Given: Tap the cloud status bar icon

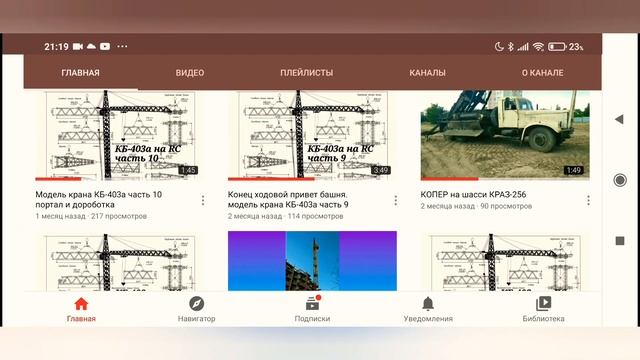Looking at the screenshot, I should tap(91, 47).
